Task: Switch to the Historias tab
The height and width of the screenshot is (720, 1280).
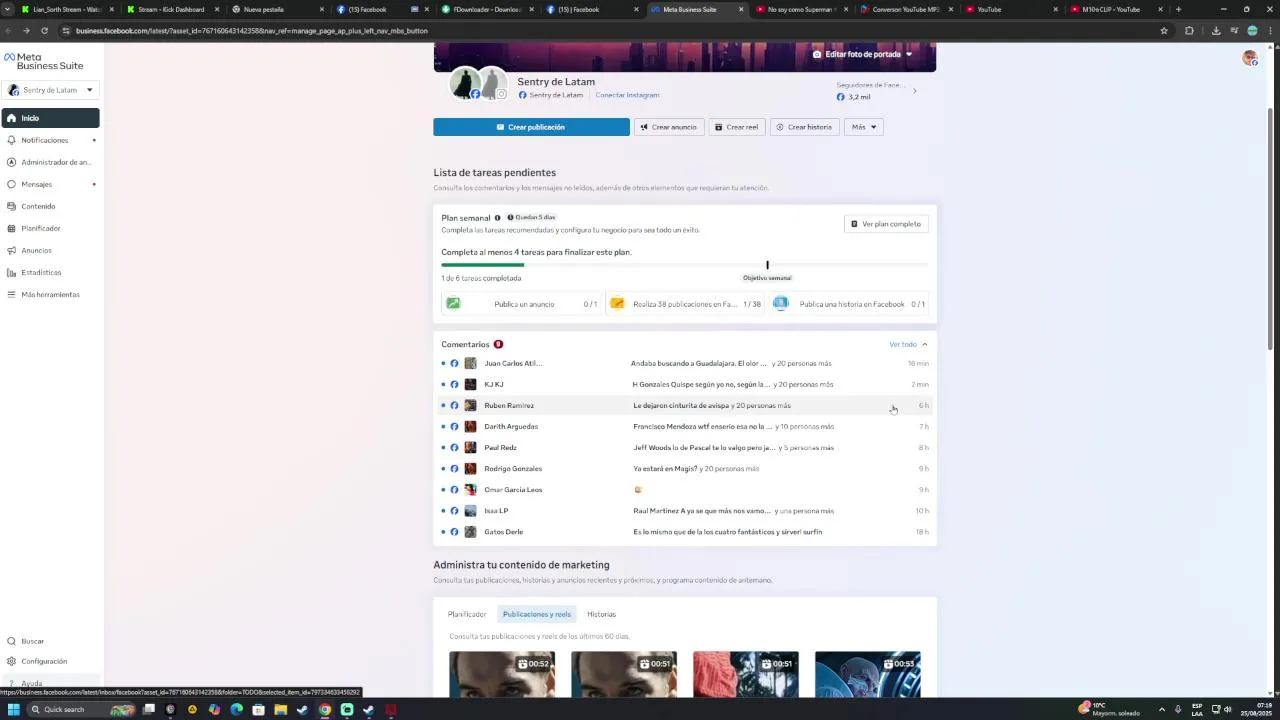Action: [x=601, y=614]
